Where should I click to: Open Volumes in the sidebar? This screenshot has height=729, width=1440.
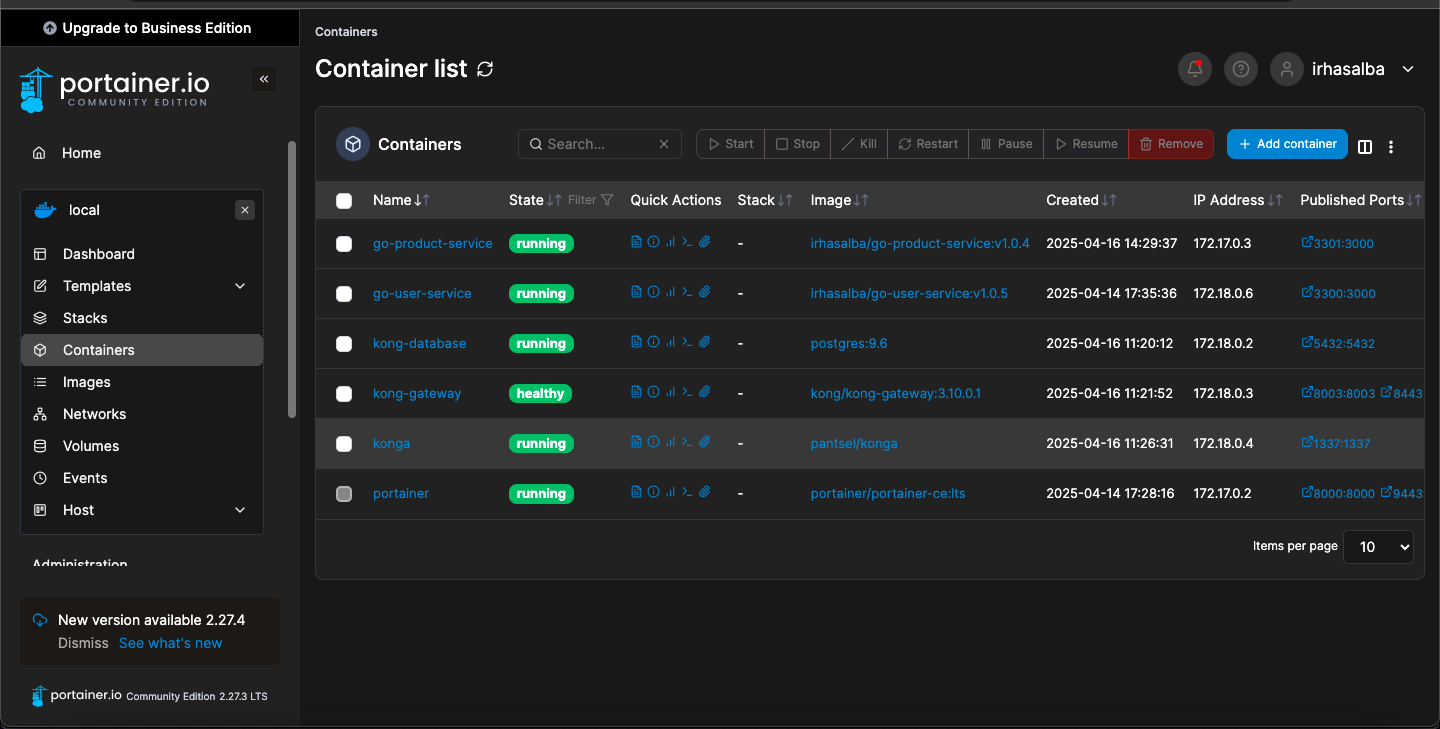[91, 446]
